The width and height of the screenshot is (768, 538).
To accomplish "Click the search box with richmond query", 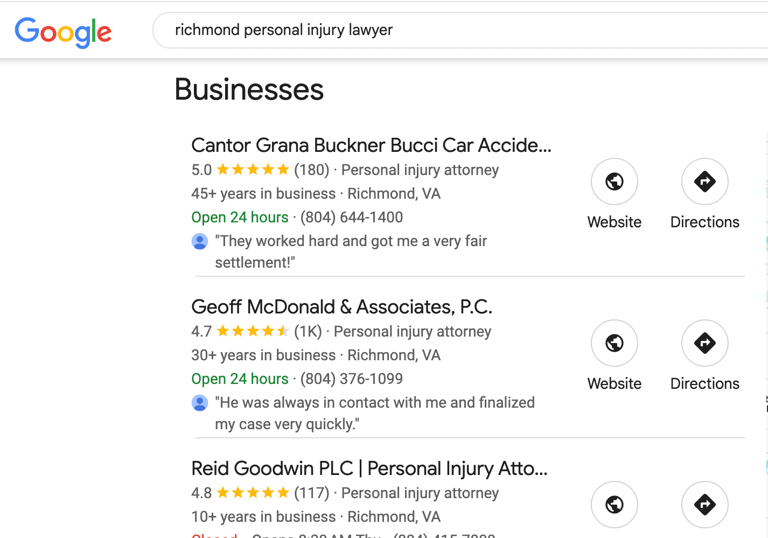I will (450, 30).
